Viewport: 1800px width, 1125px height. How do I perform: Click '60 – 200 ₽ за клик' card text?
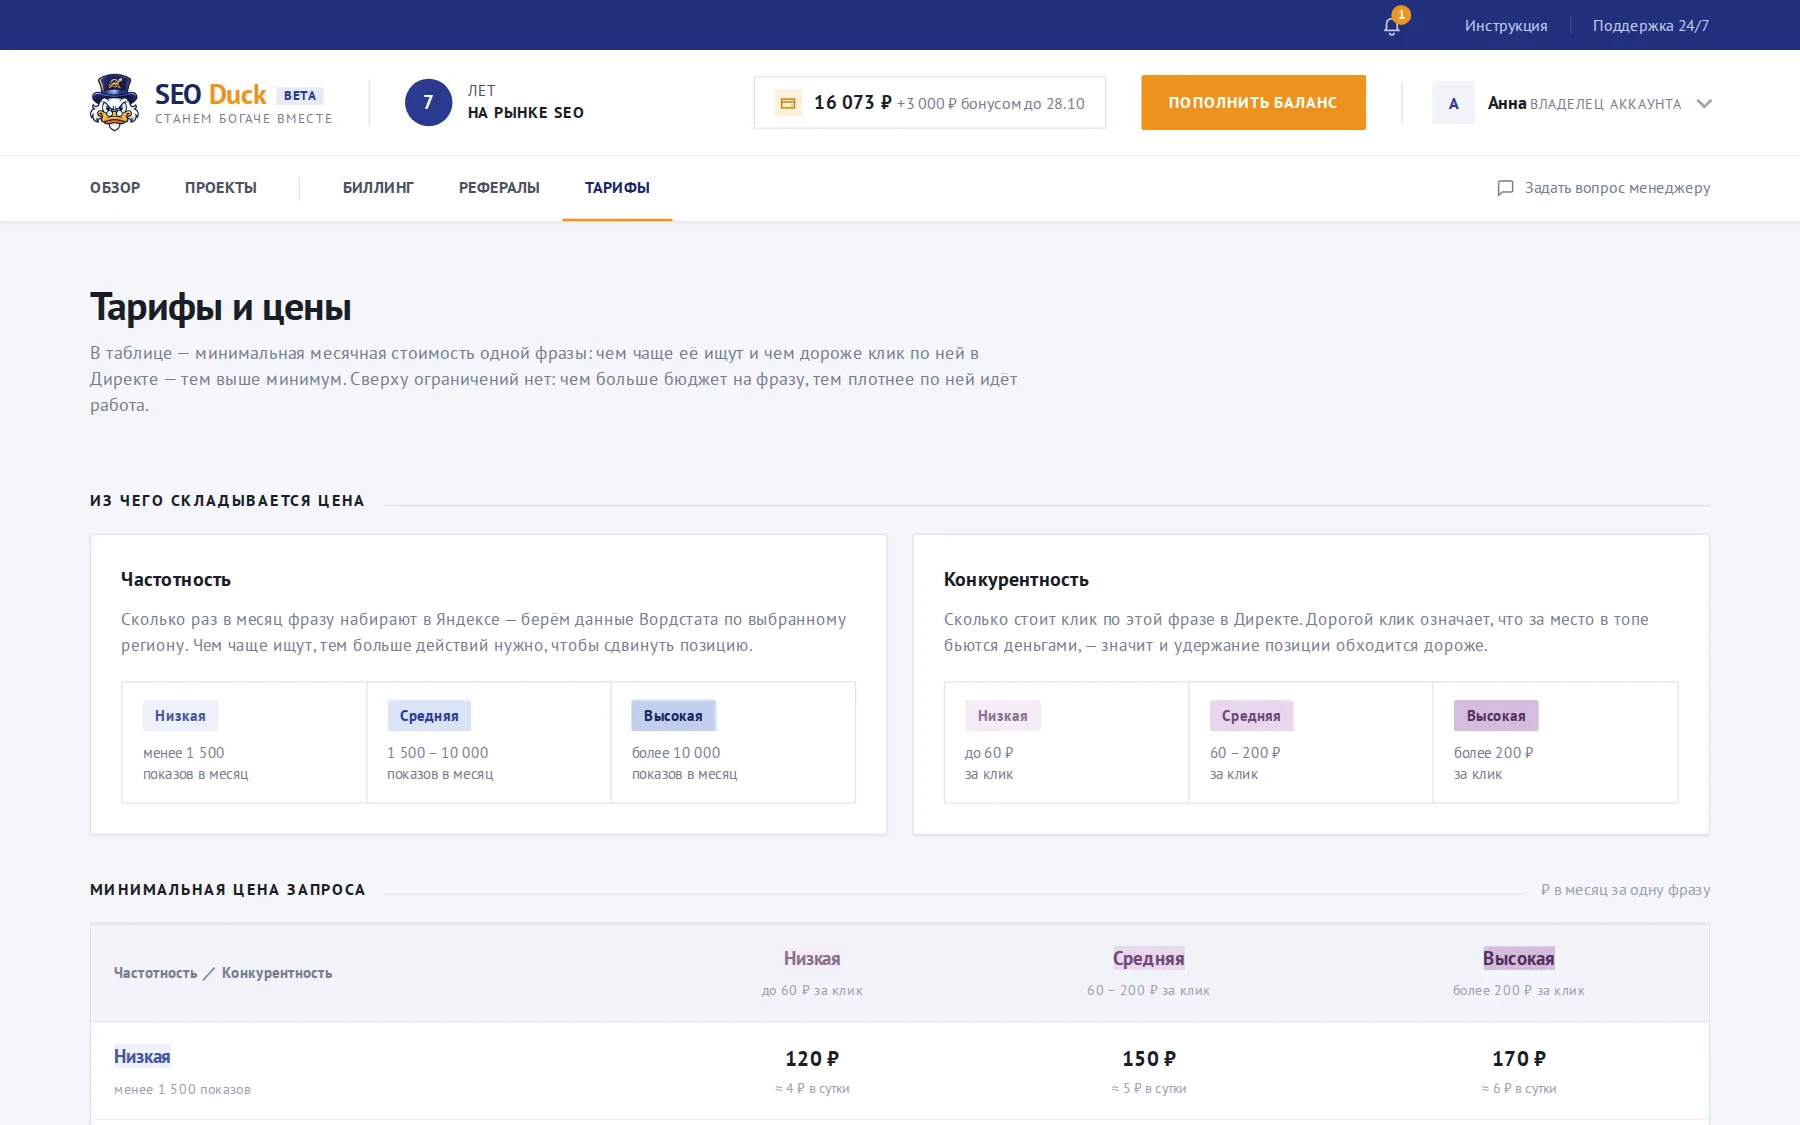[1245, 763]
